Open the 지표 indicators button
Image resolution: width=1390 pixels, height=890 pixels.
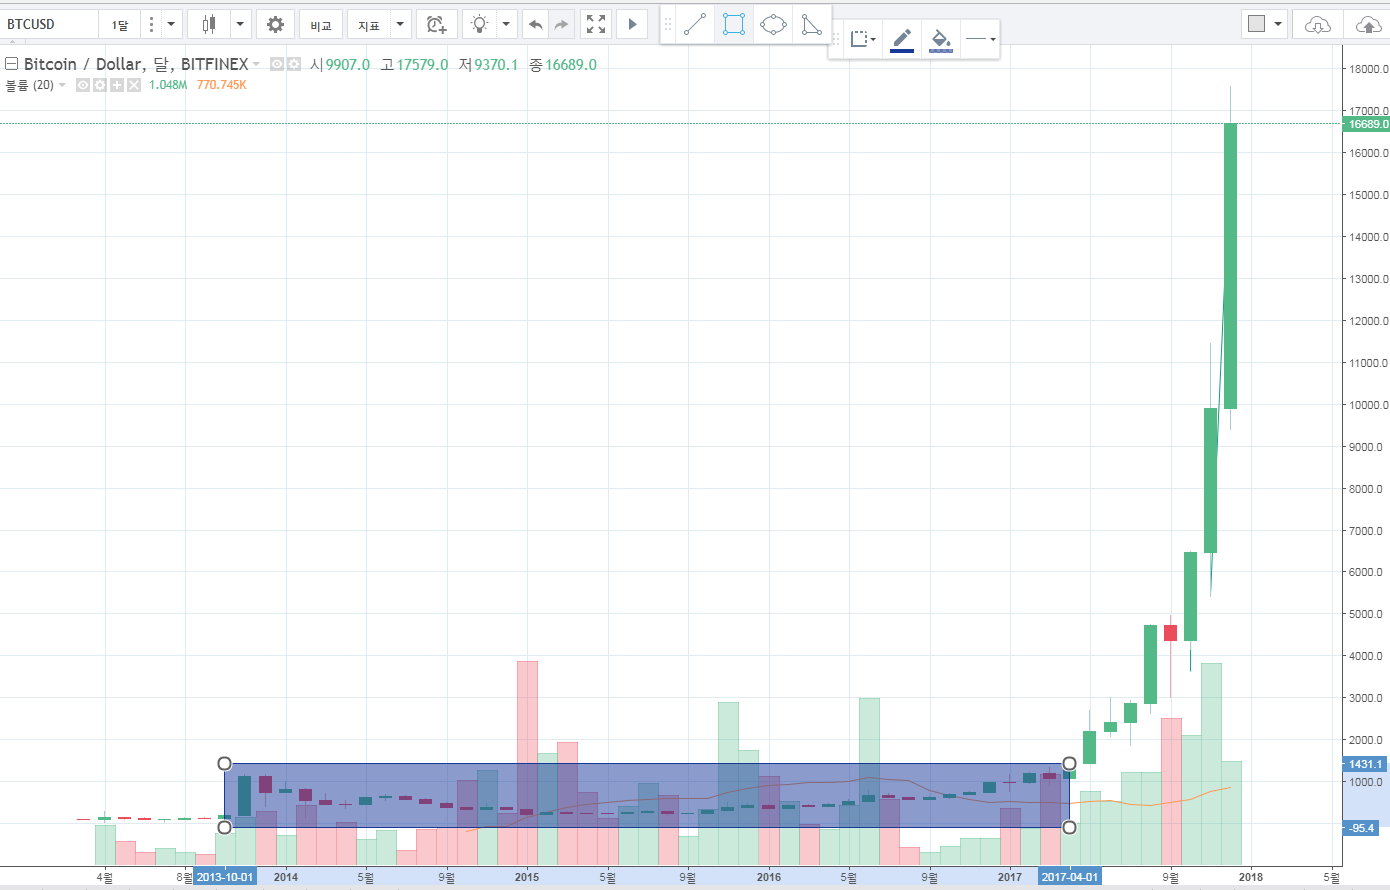[368, 24]
